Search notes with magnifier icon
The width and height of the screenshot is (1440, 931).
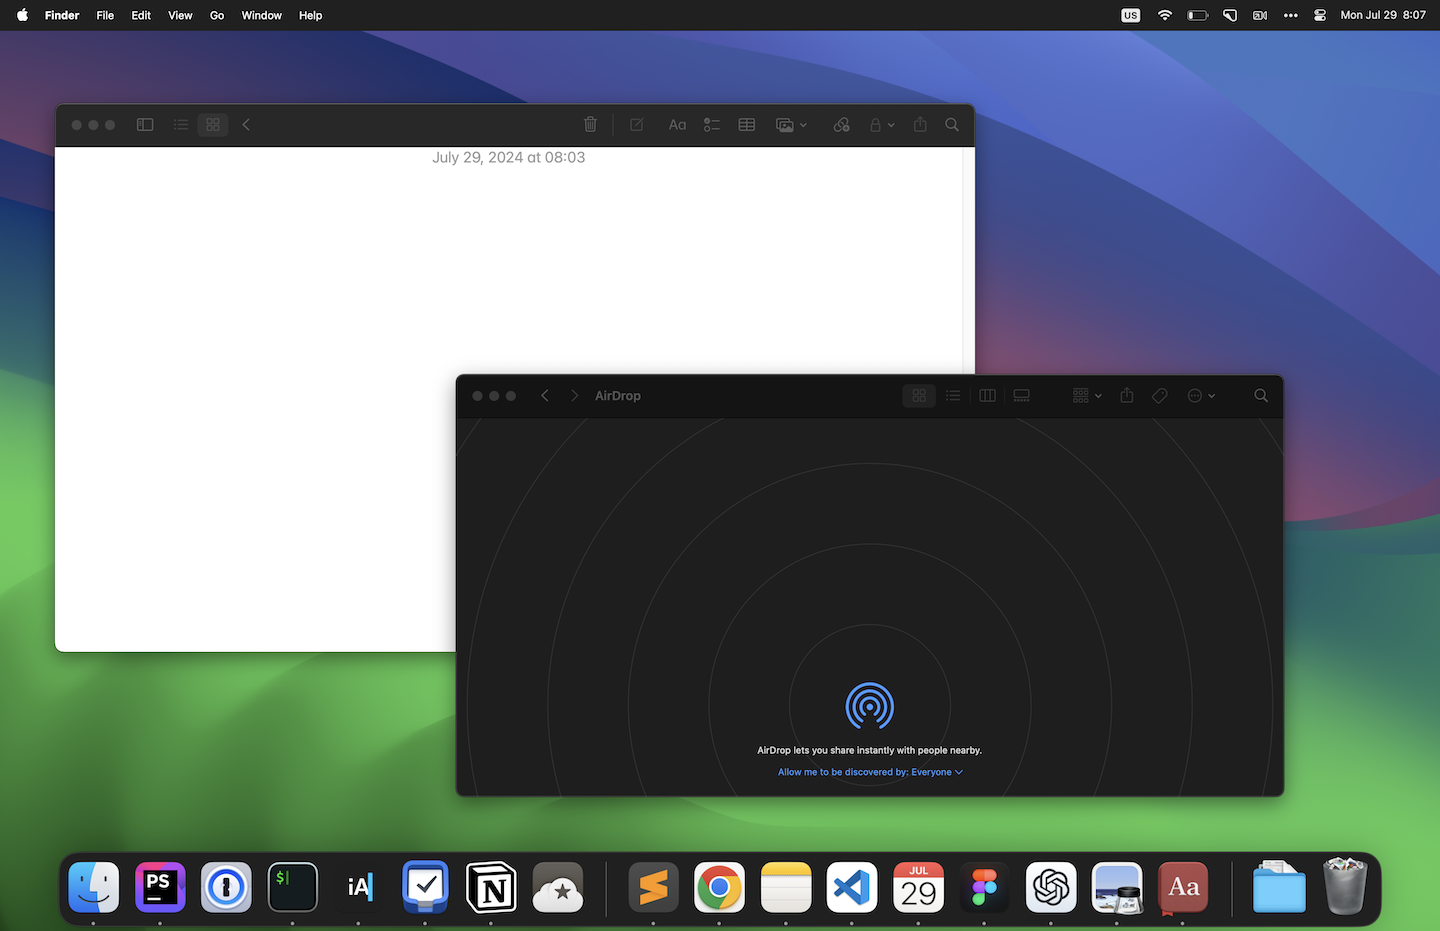tap(952, 125)
